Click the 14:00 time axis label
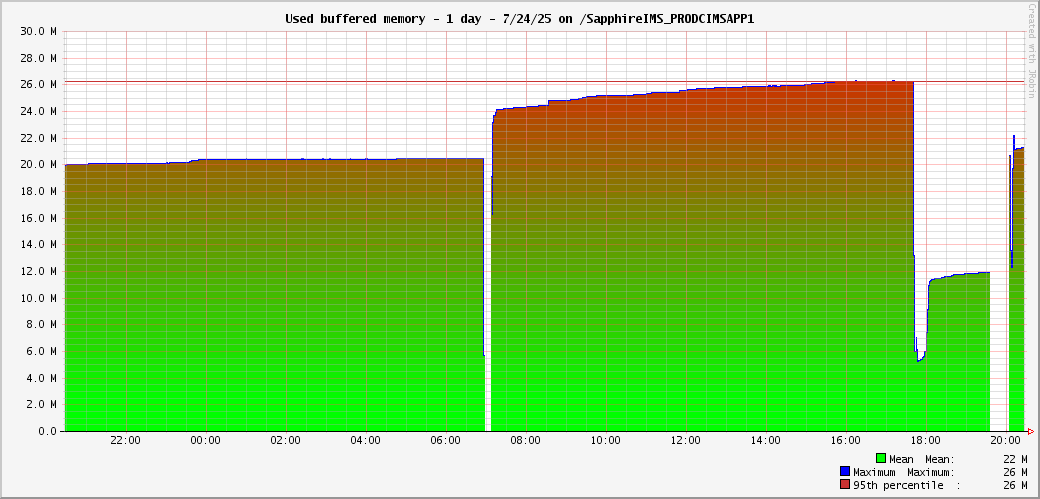The width and height of the screenshot is (1040, 499). click(x=765, y=441)
